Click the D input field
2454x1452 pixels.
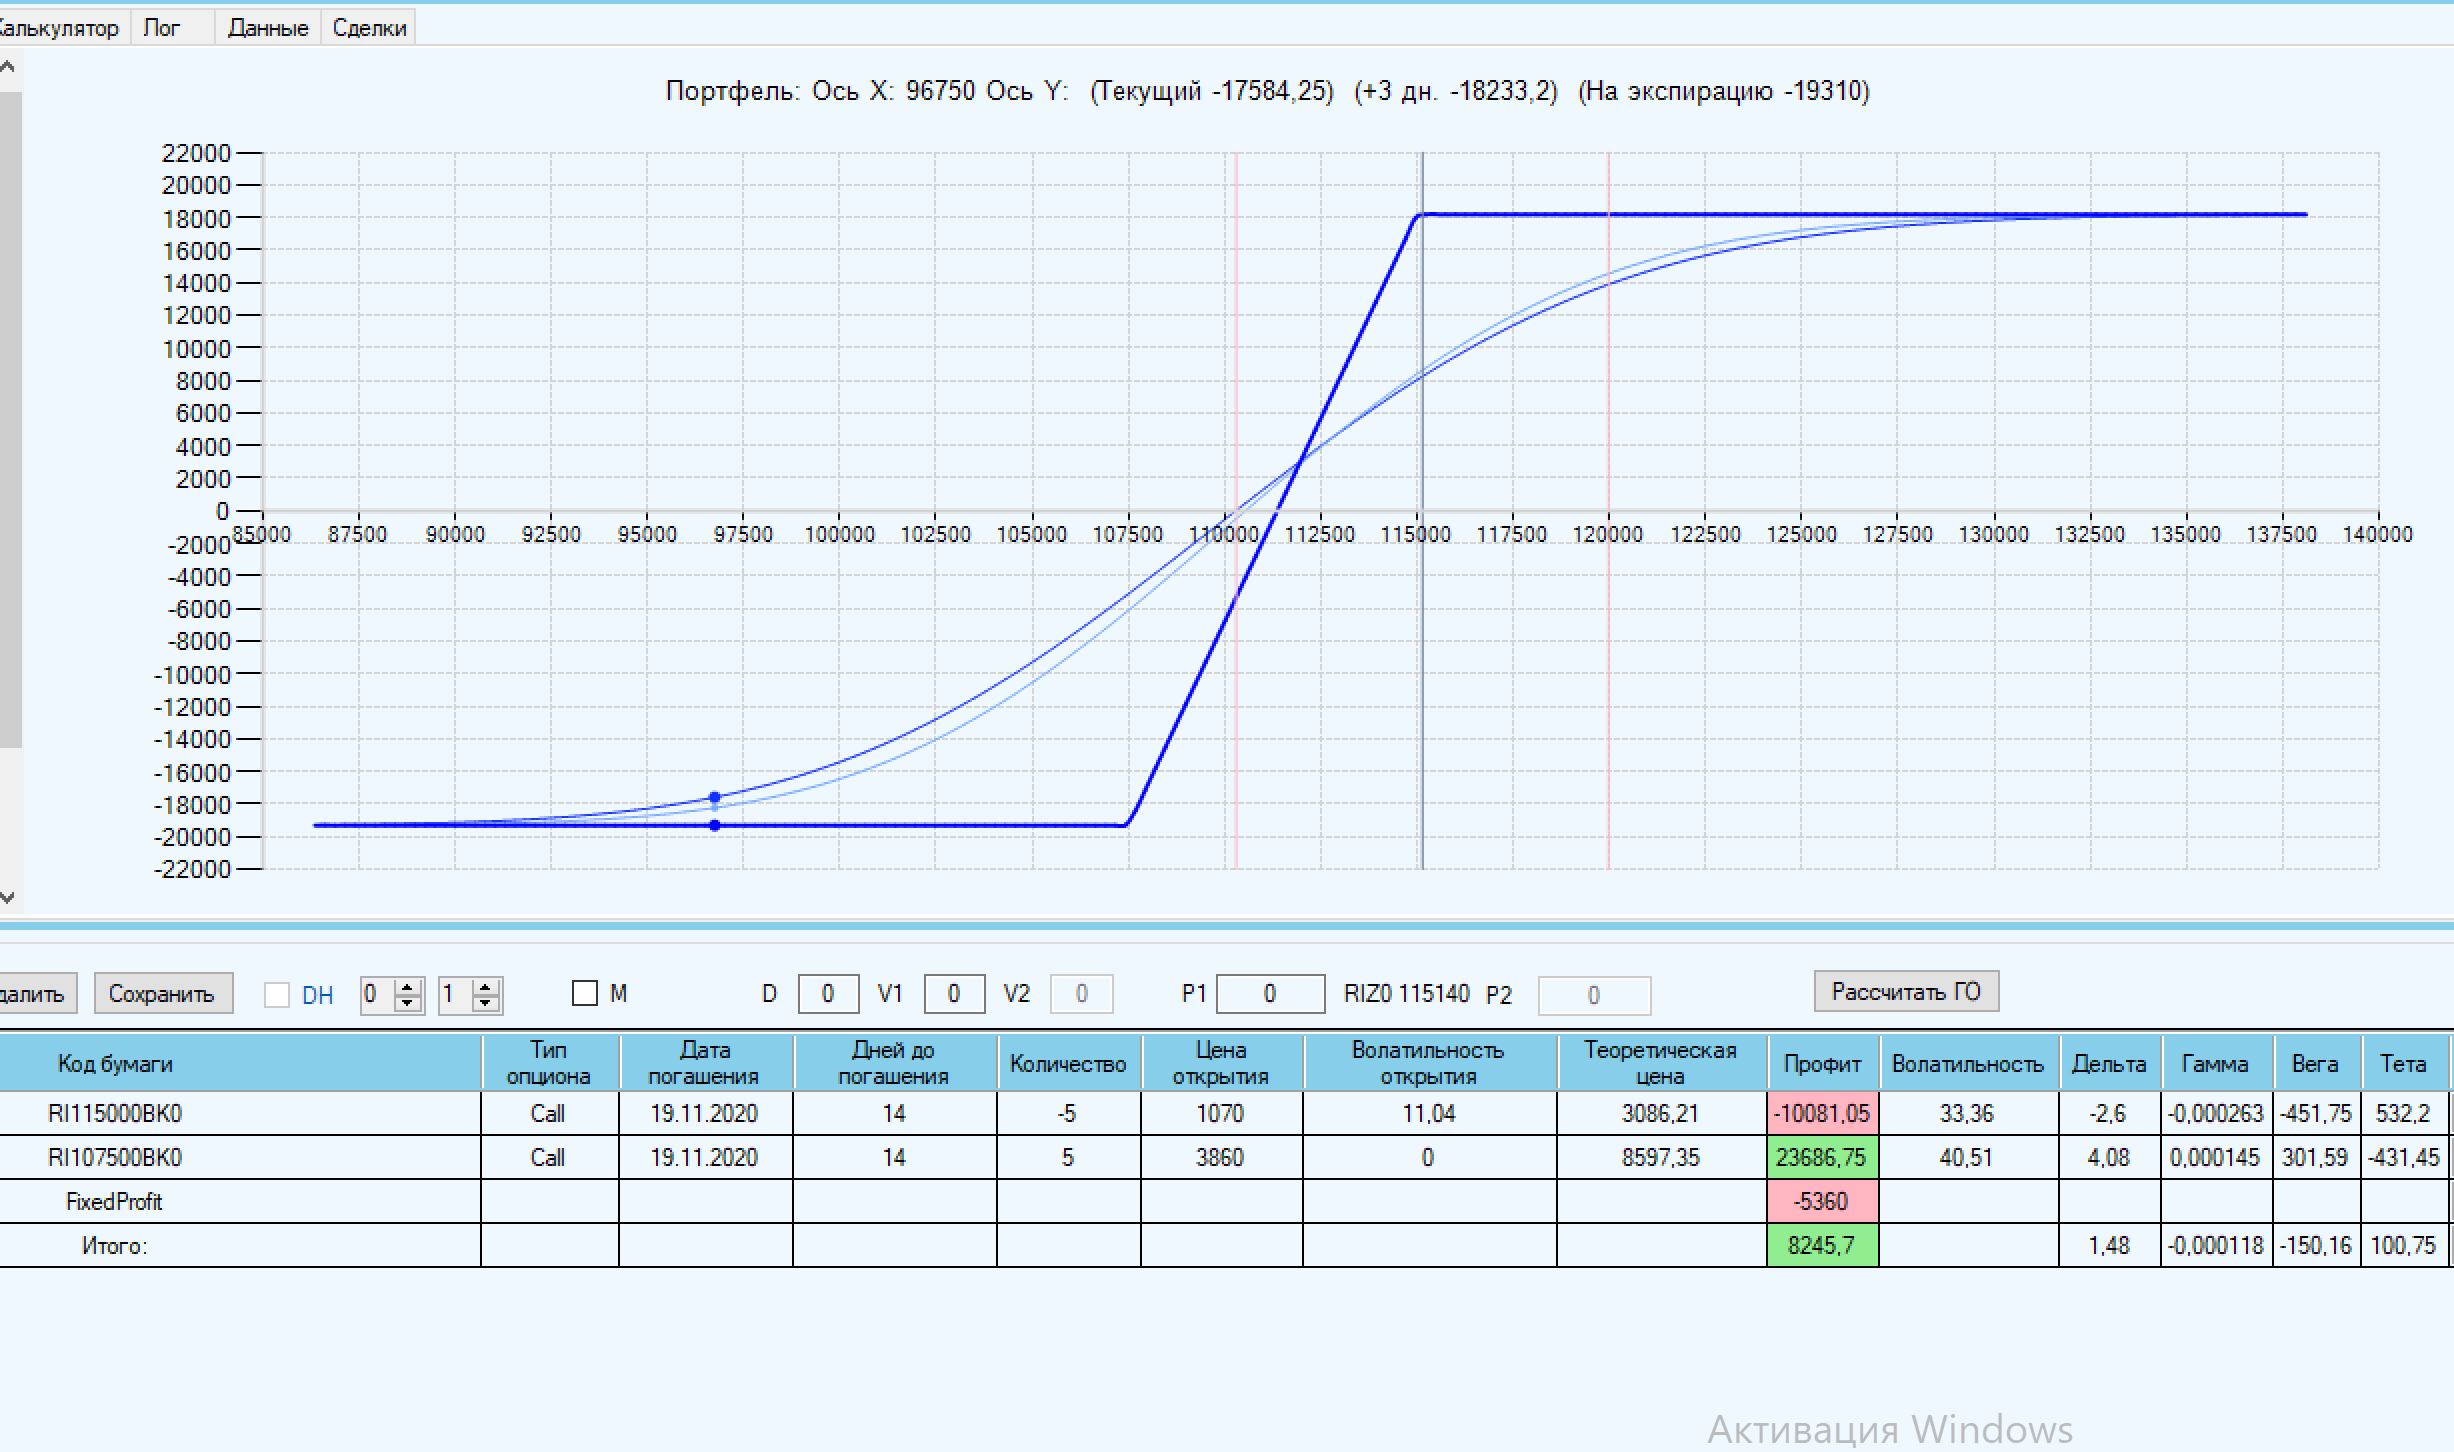point(827,994)
